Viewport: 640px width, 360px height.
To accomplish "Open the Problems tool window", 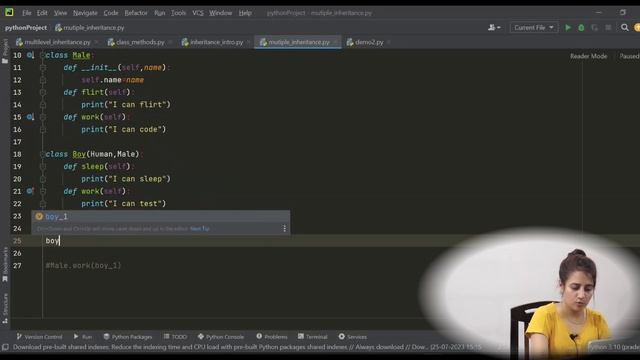I will coord(272,337).
